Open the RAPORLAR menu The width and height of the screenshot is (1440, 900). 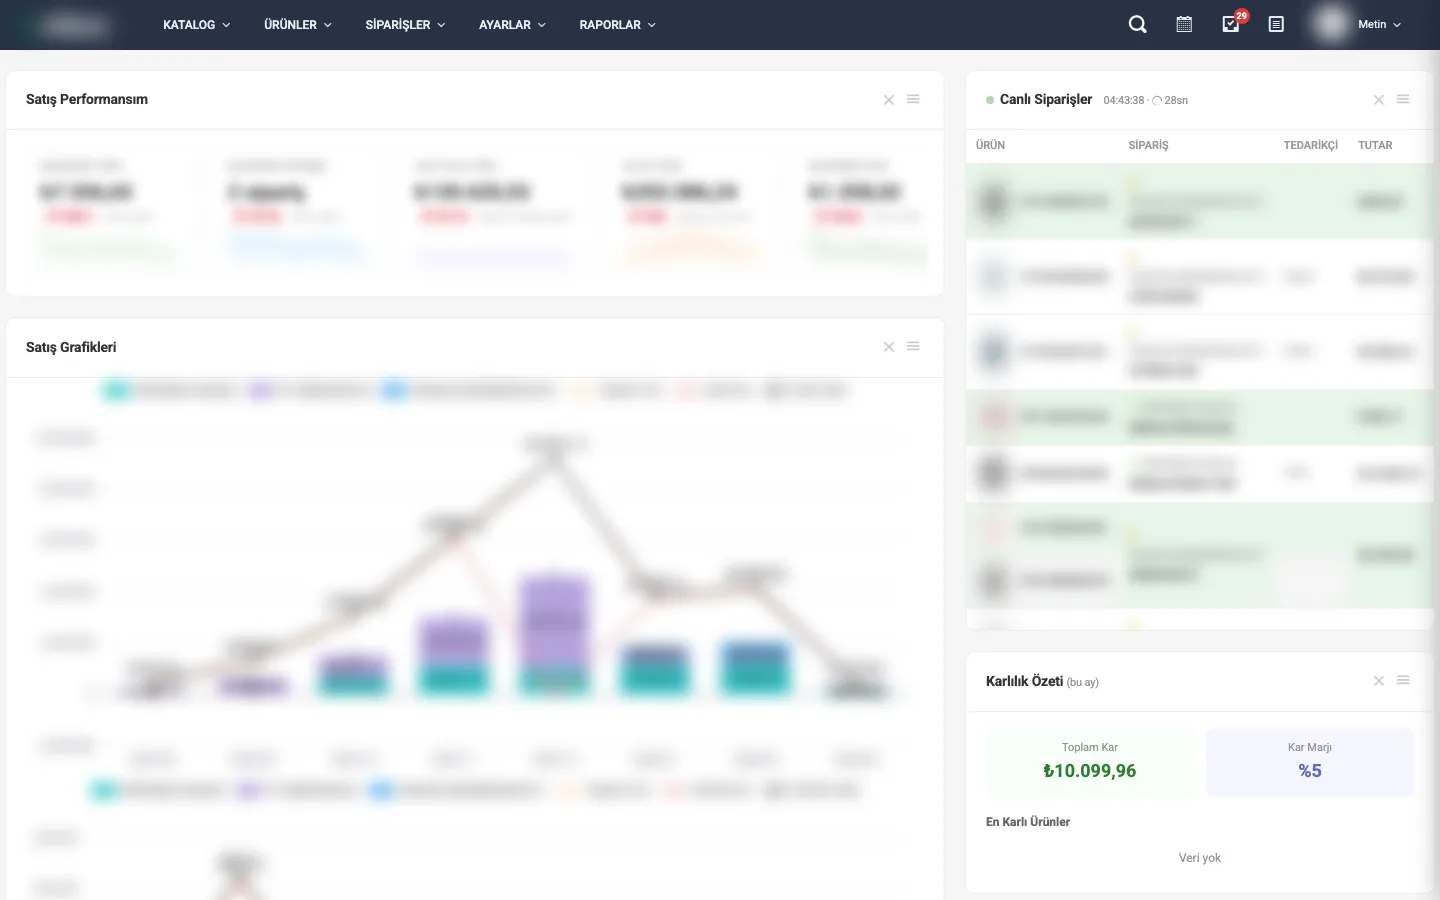tap(617, 25)
